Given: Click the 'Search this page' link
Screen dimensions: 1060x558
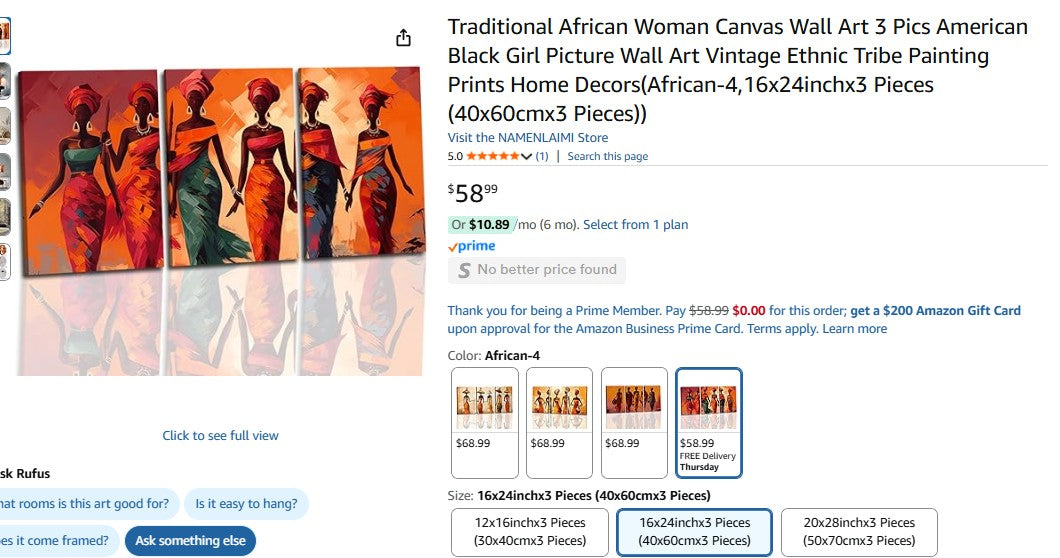Looking at the screenshot, I should (x=607, y=157).
